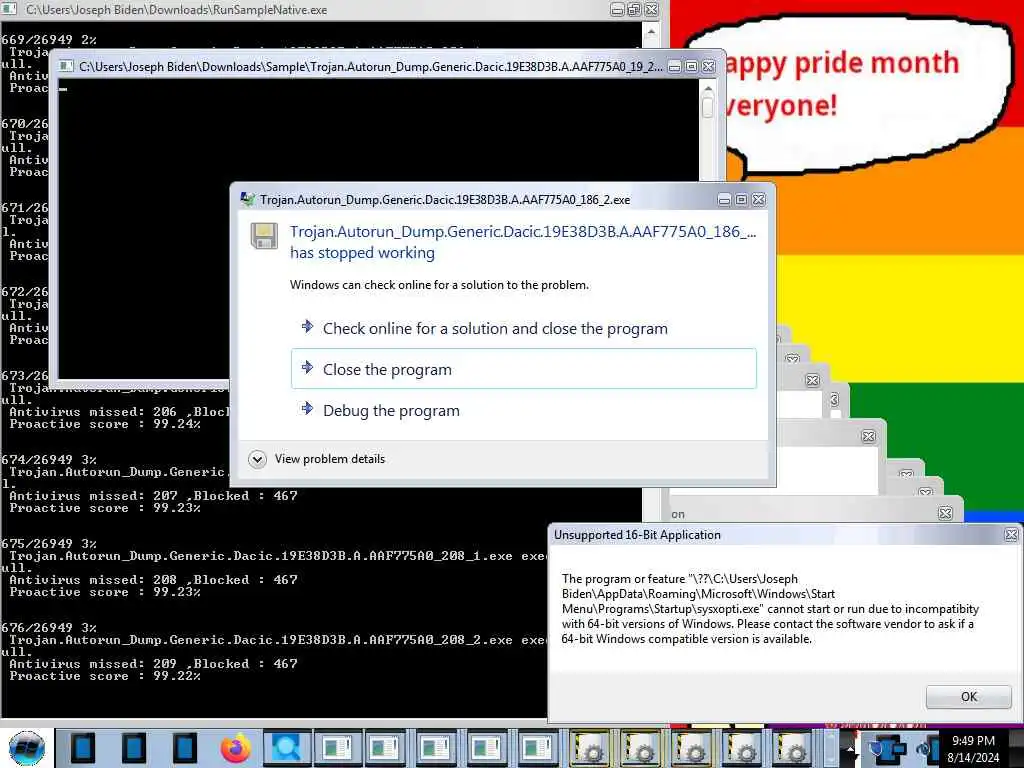Click the crash dialog title bar icon
Viewport: 1024px width, 768px height.
[248, 199]
